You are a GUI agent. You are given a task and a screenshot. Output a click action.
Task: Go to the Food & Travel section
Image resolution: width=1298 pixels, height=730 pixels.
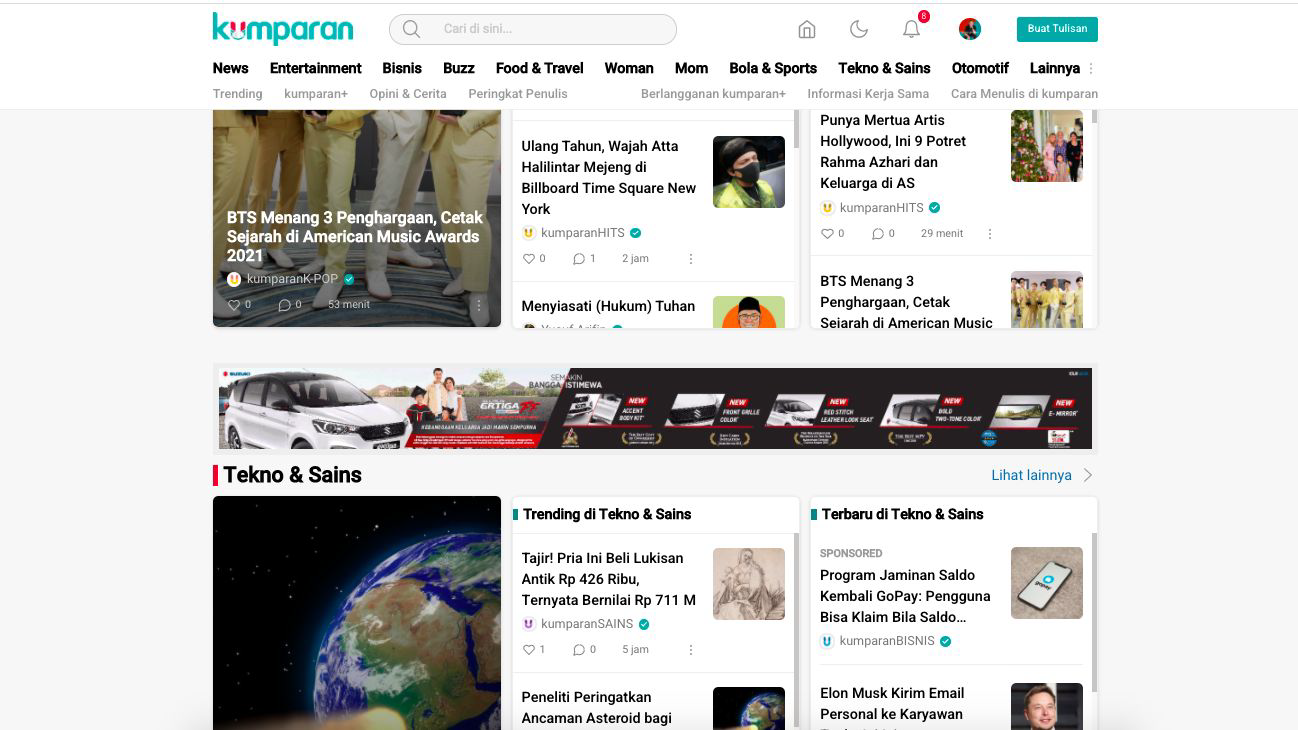click(x=539, y=68)
